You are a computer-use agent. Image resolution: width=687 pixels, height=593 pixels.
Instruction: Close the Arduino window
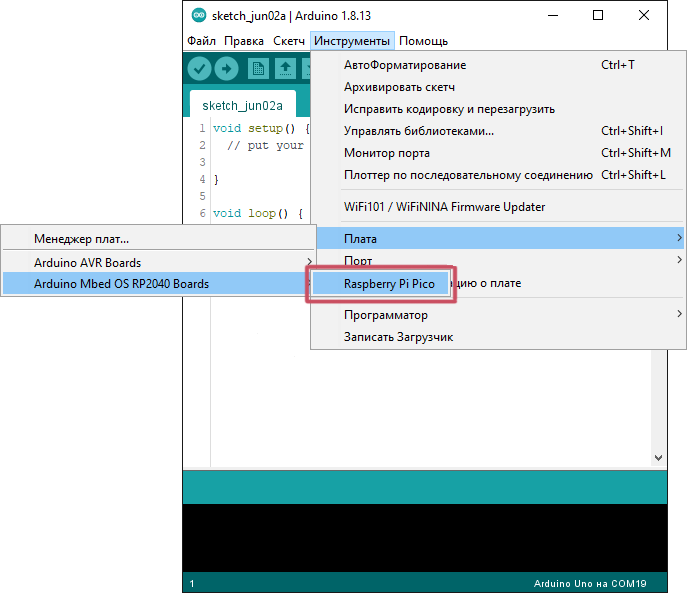coord(644,15)
